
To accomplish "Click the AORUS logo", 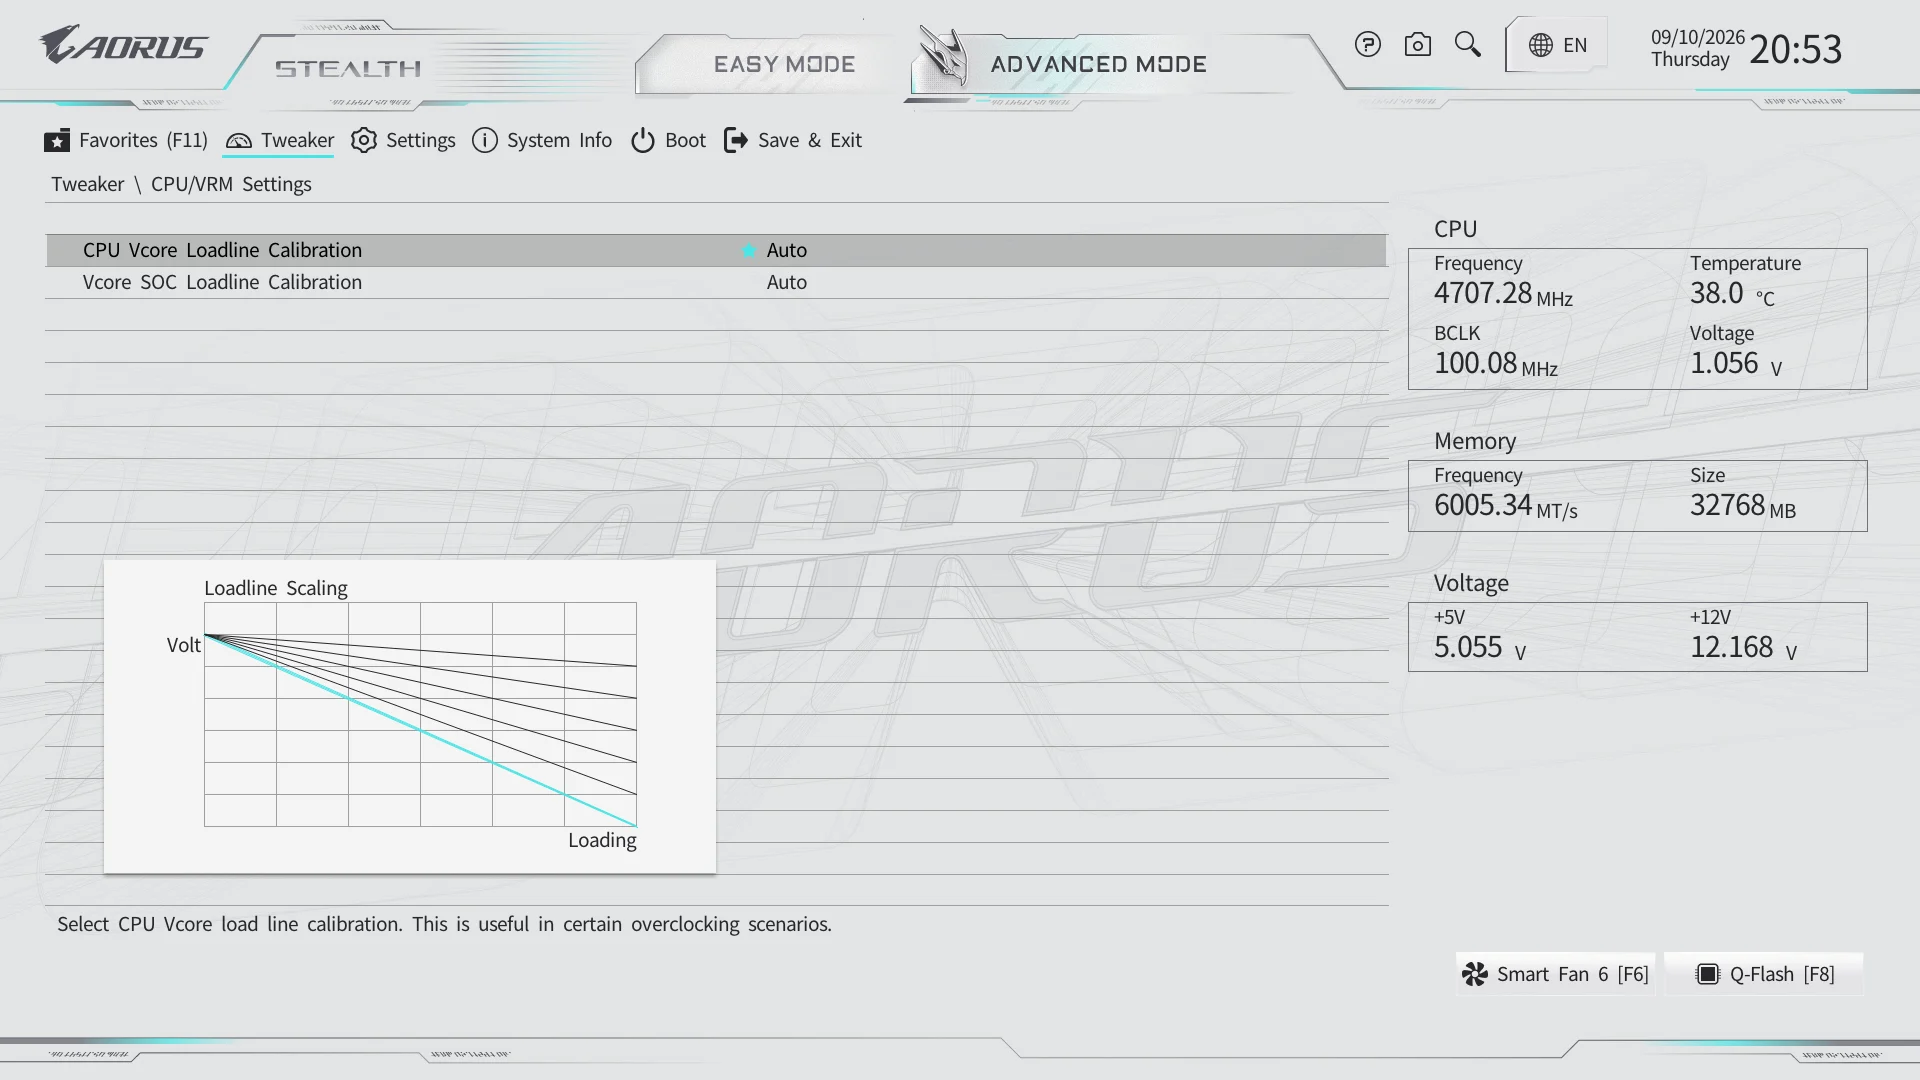I will (123, 45).
